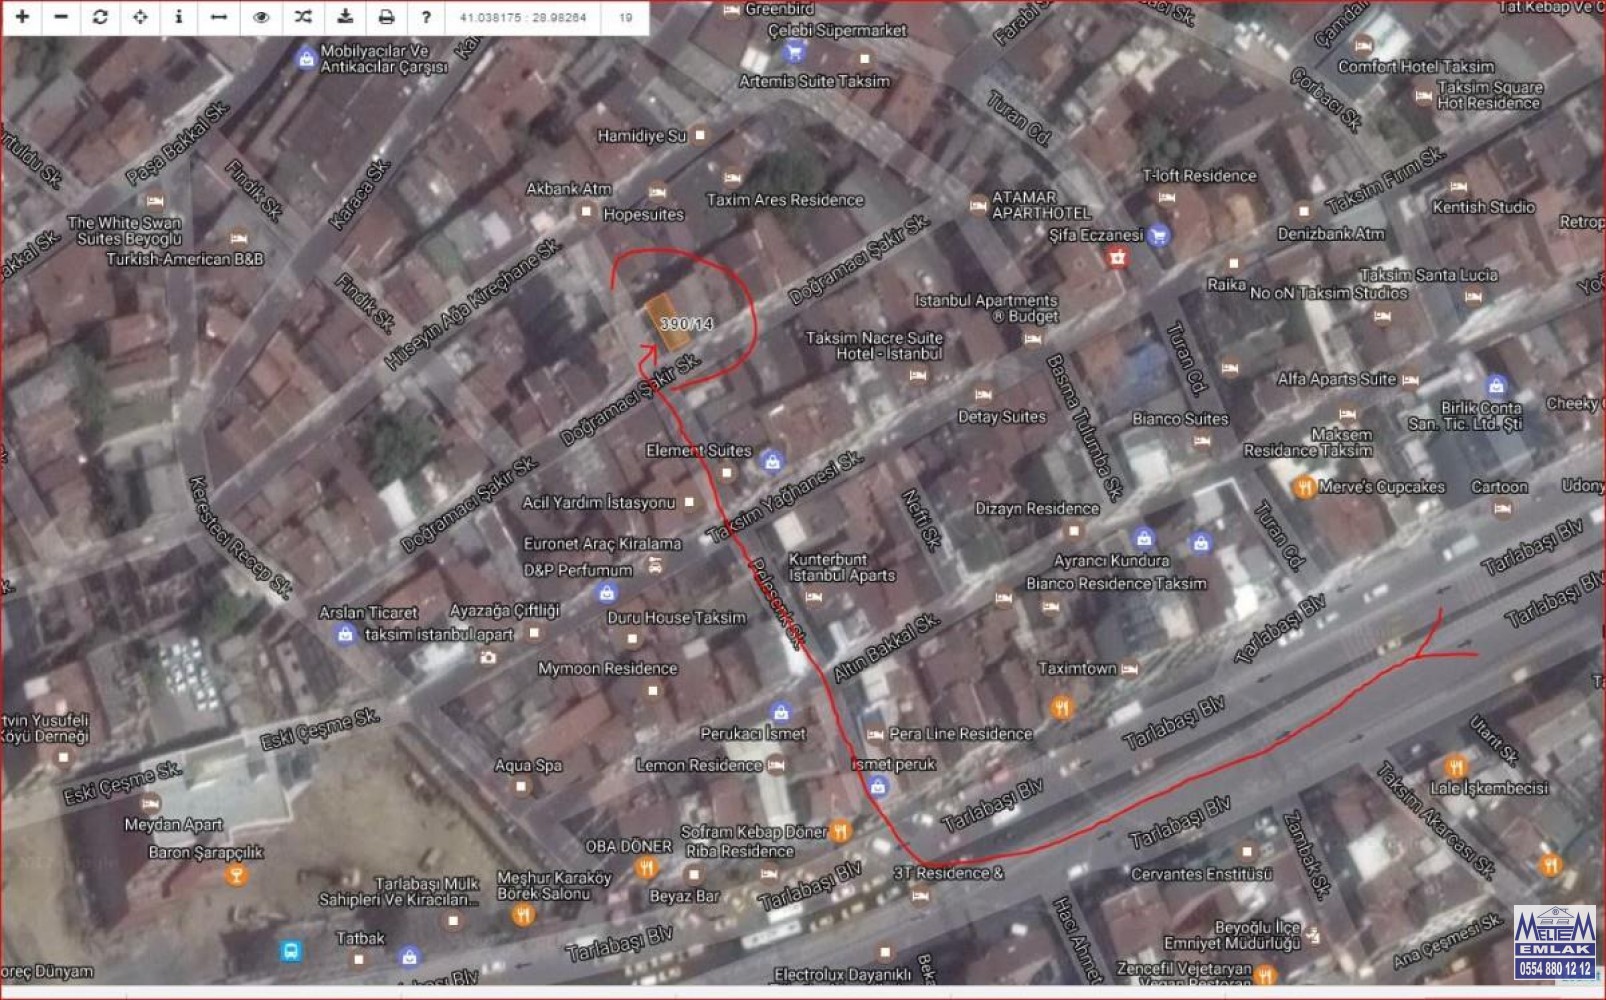Viewport: 1606px width, 1000px height.
Task: Click the Taksim Nacre Suite Hotel label
Action: click(x=874, y=346)
